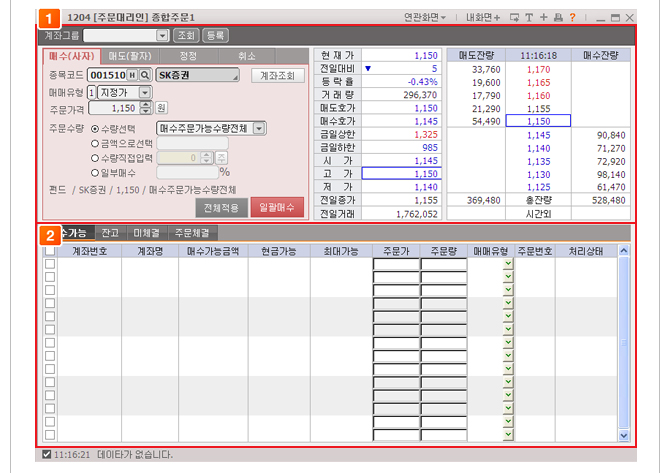
Task: Click the H history button beside stock code
Action: tap(132, 75)
